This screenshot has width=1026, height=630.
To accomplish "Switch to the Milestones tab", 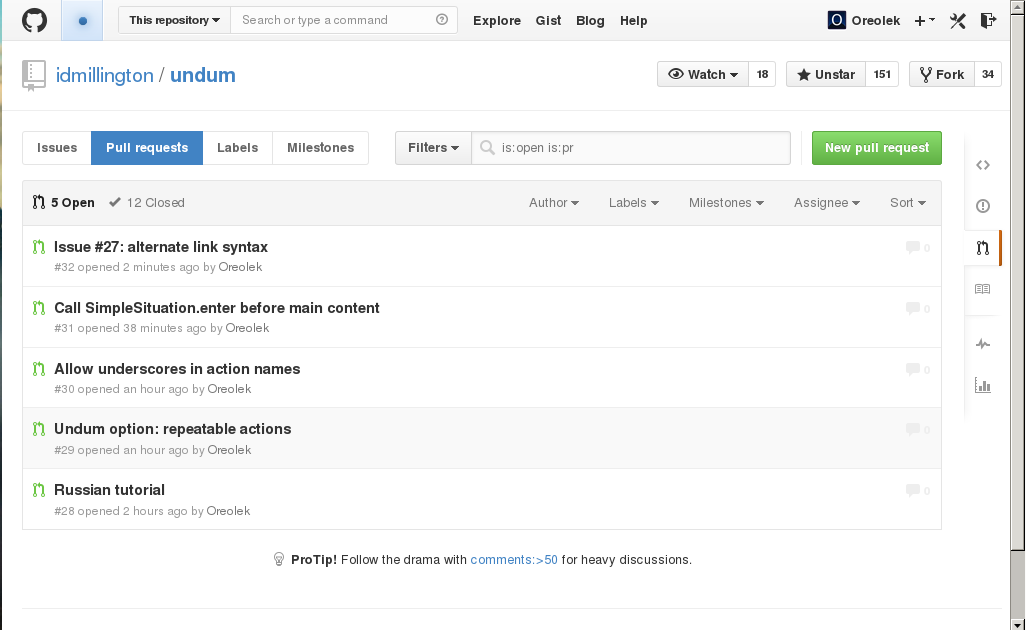I will tap(321, 148).
